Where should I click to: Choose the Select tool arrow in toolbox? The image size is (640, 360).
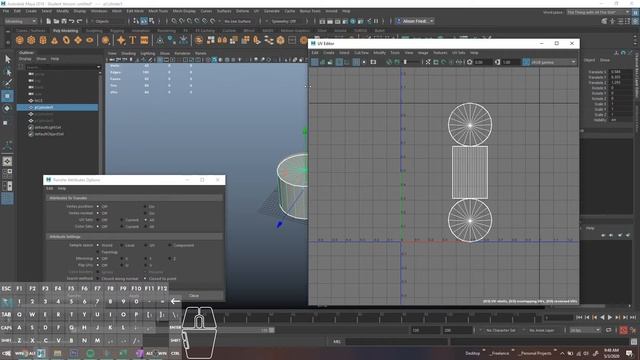pos(7,60)
